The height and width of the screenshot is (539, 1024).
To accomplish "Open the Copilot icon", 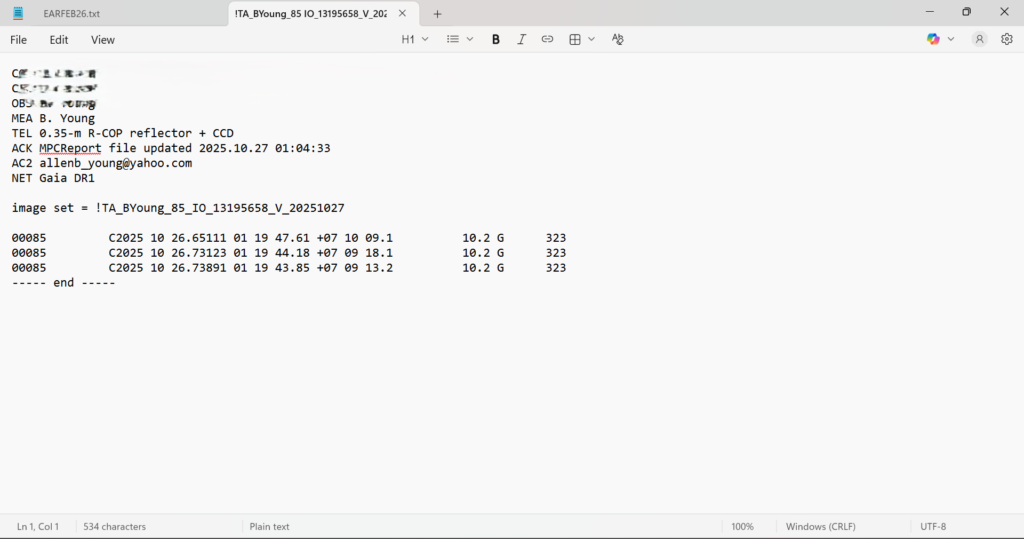I will tap(933, 39).
